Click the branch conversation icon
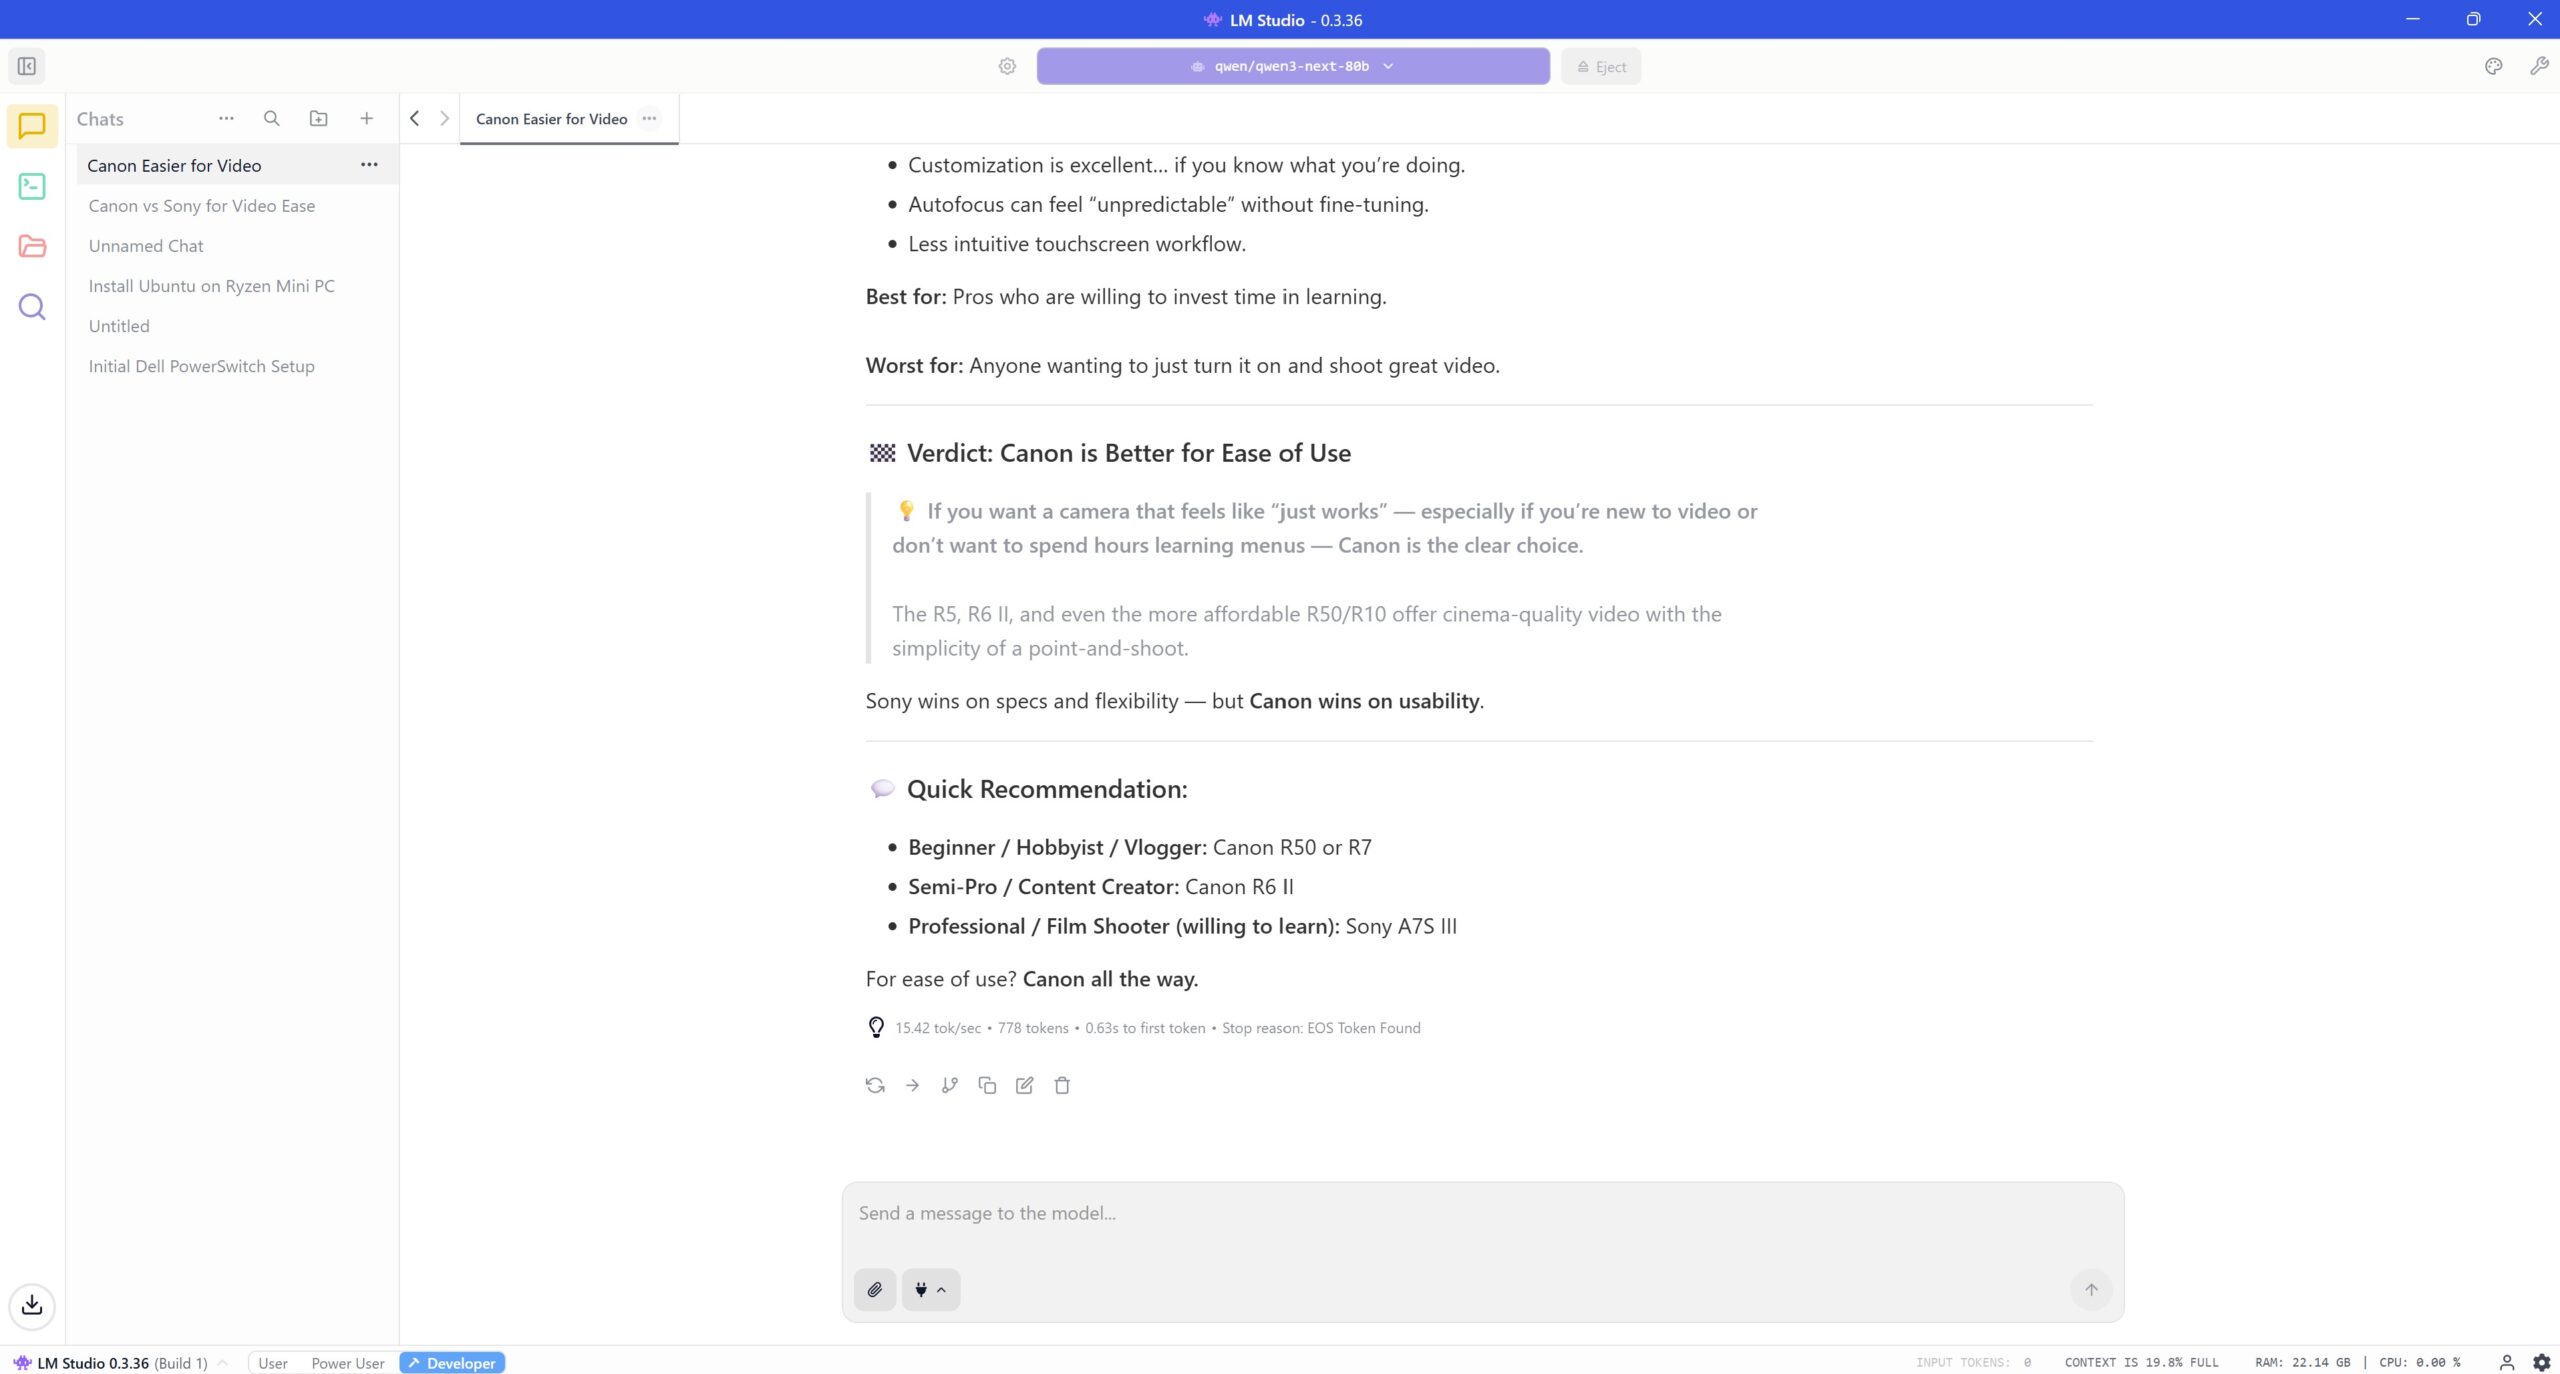Viewport: 2560px width, 1374px height. tap(949, 1085)
